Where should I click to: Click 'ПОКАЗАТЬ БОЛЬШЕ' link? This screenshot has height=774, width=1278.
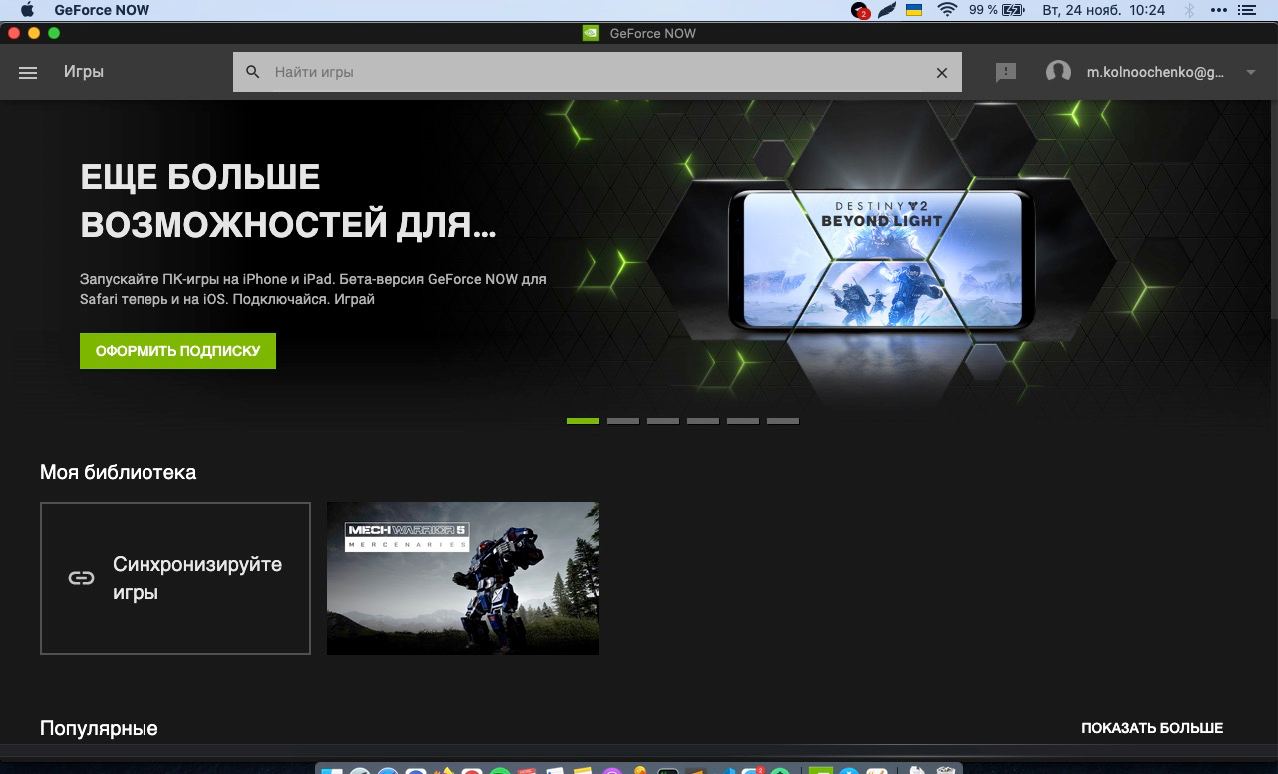[1152, 728]
